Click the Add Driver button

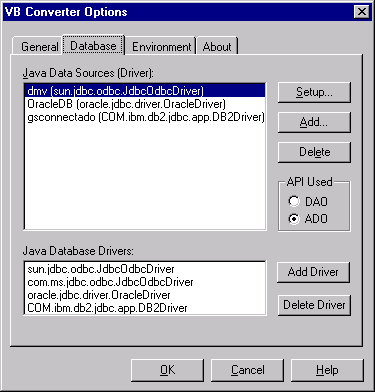click(x=313, y=272)
